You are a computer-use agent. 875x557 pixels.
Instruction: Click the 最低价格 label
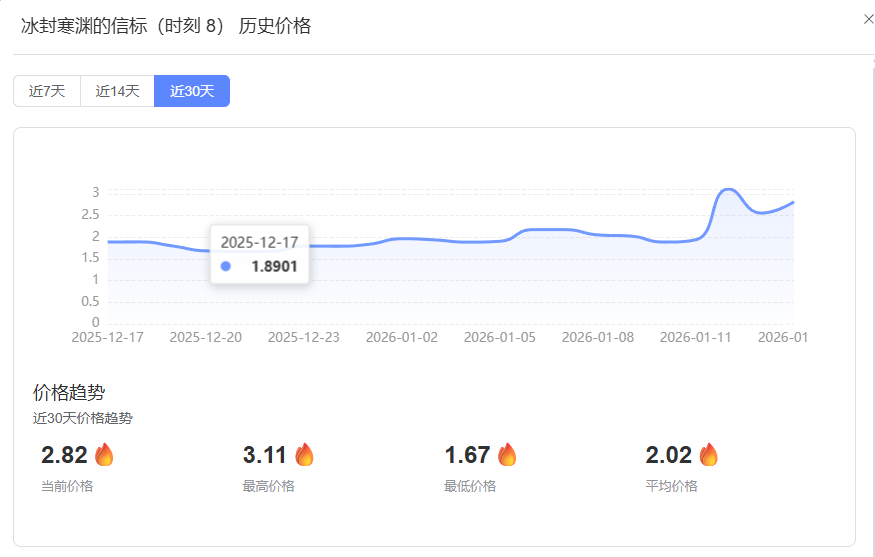[470, 486]
